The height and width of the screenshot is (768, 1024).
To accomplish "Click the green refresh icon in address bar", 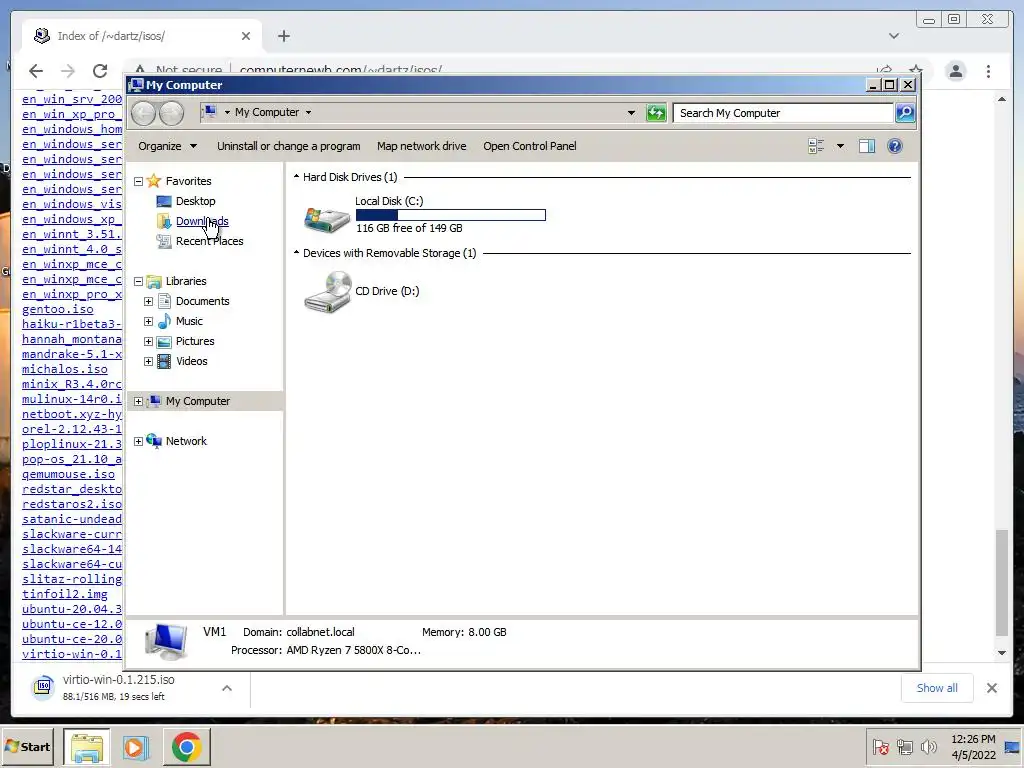I will coord(656,113).
